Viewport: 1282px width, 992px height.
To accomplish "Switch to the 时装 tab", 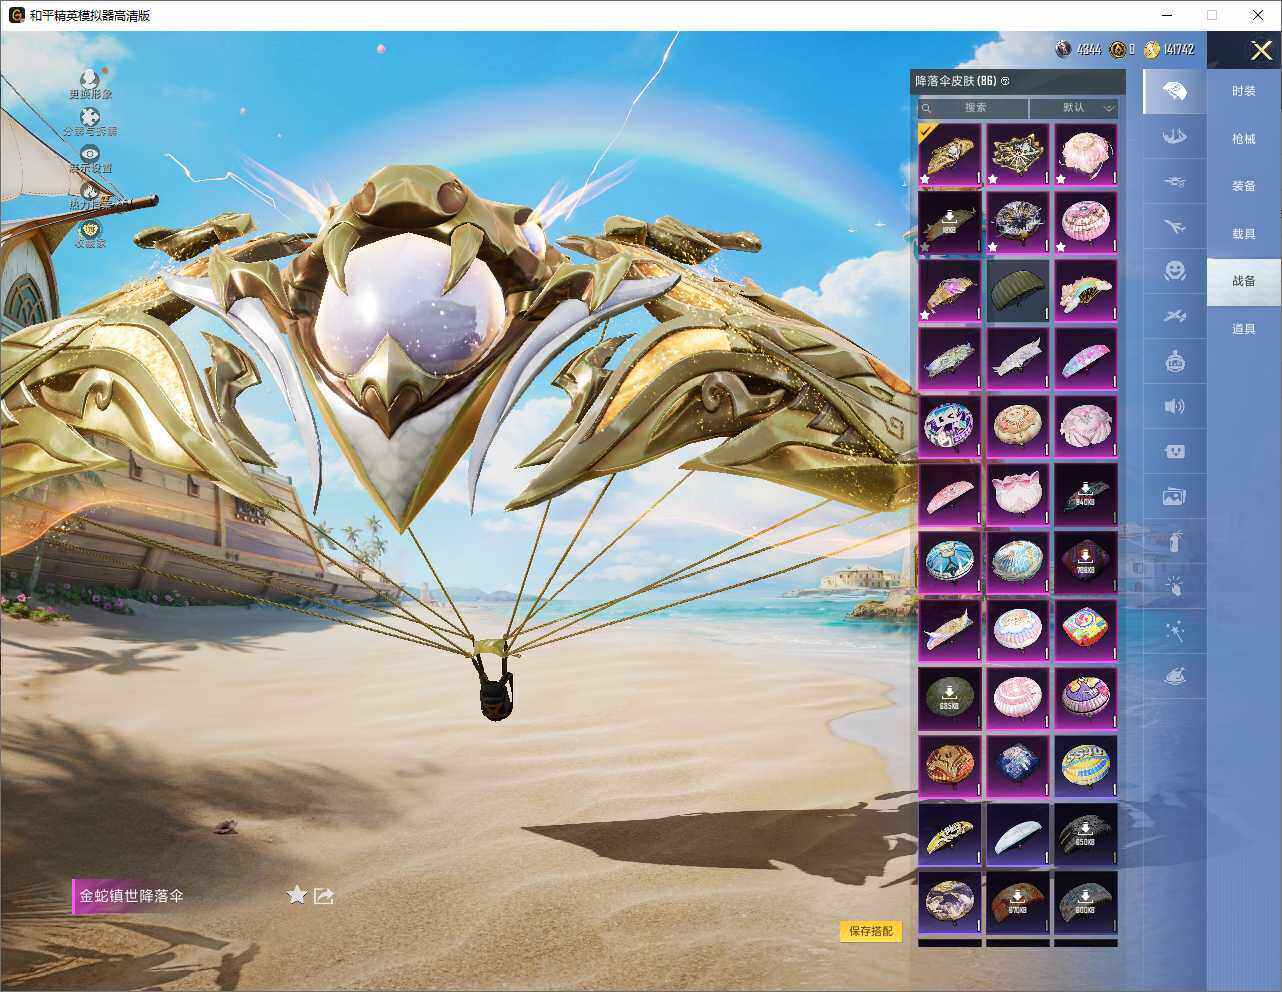I will point(1244,91).
